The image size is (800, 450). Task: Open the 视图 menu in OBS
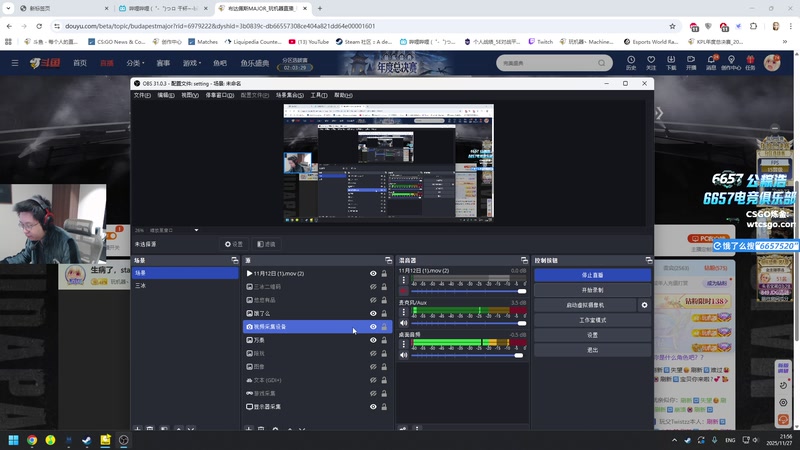(190, 95)
